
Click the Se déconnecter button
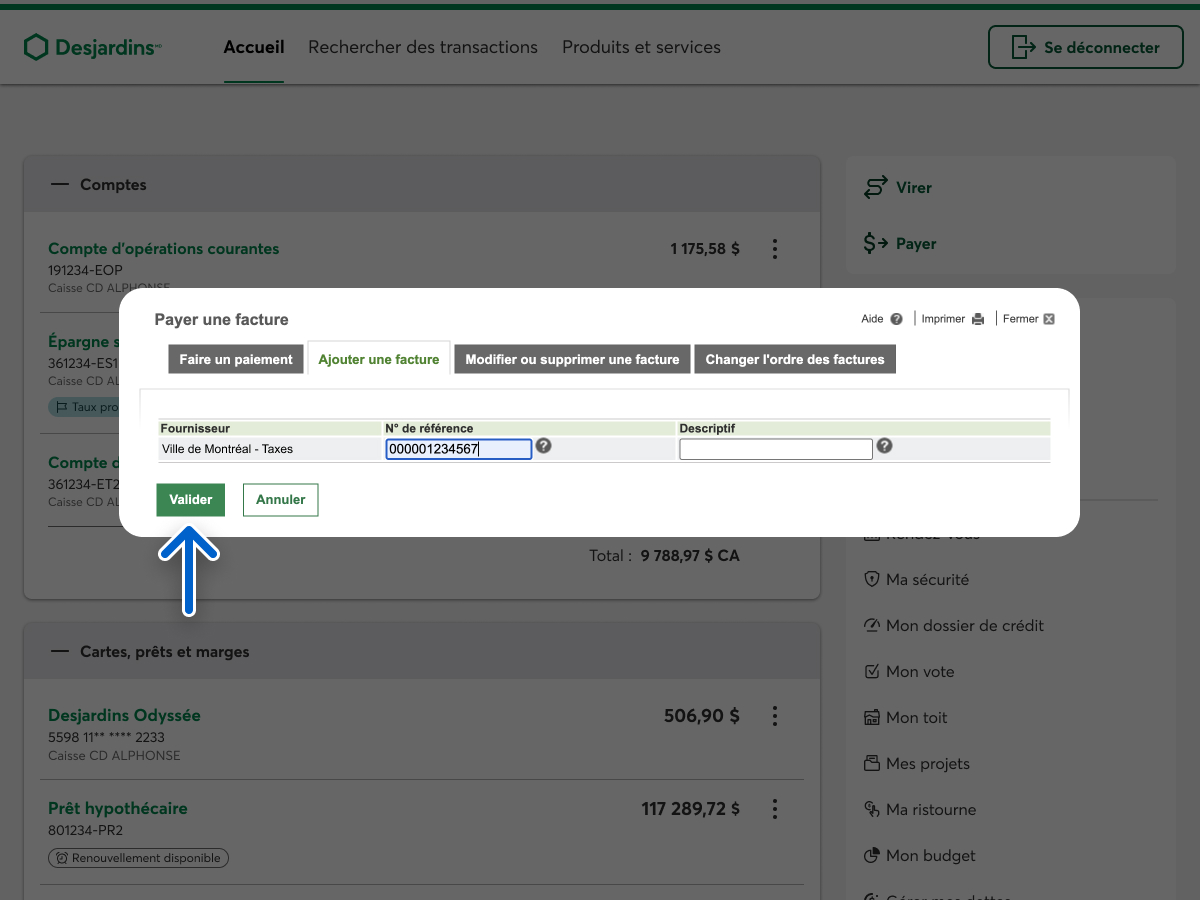[1084, 47]
